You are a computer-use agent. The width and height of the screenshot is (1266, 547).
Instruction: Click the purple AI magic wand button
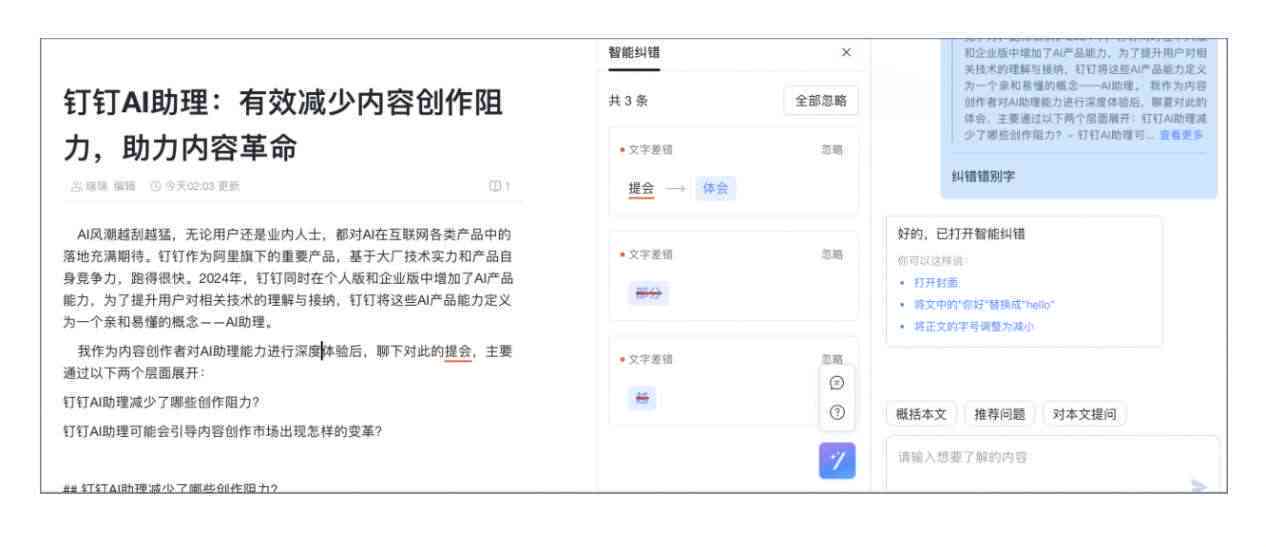tap(838, 460)
